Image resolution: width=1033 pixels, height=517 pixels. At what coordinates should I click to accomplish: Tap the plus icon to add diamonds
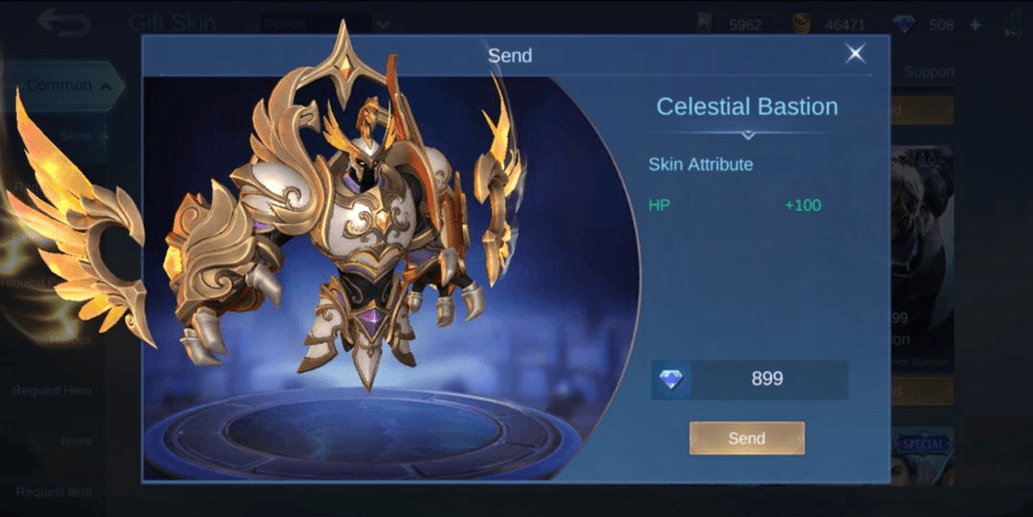(976, 25)
